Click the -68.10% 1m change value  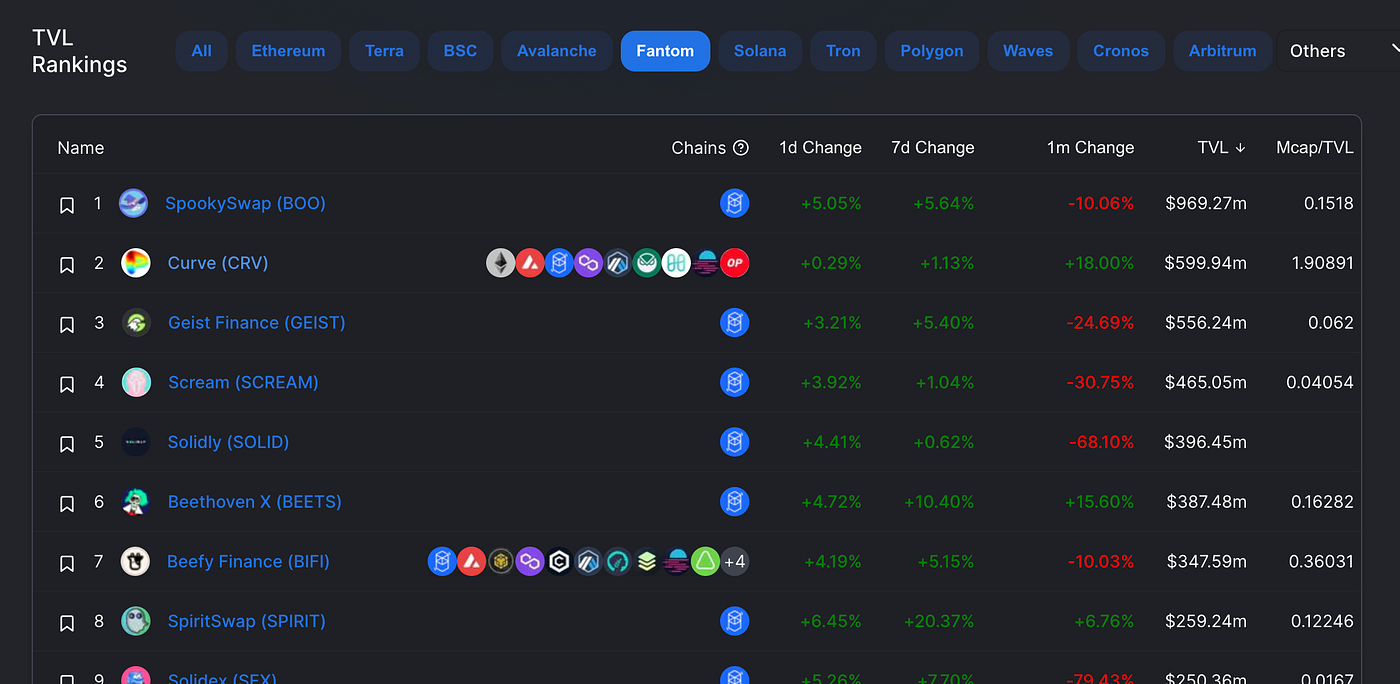coord(1101,442)
